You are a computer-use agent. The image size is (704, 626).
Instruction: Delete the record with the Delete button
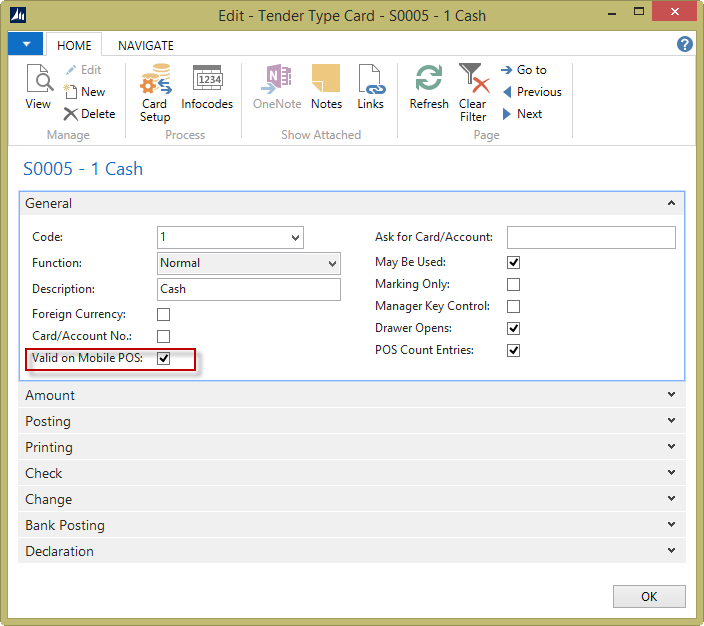(x=89, y=114)
